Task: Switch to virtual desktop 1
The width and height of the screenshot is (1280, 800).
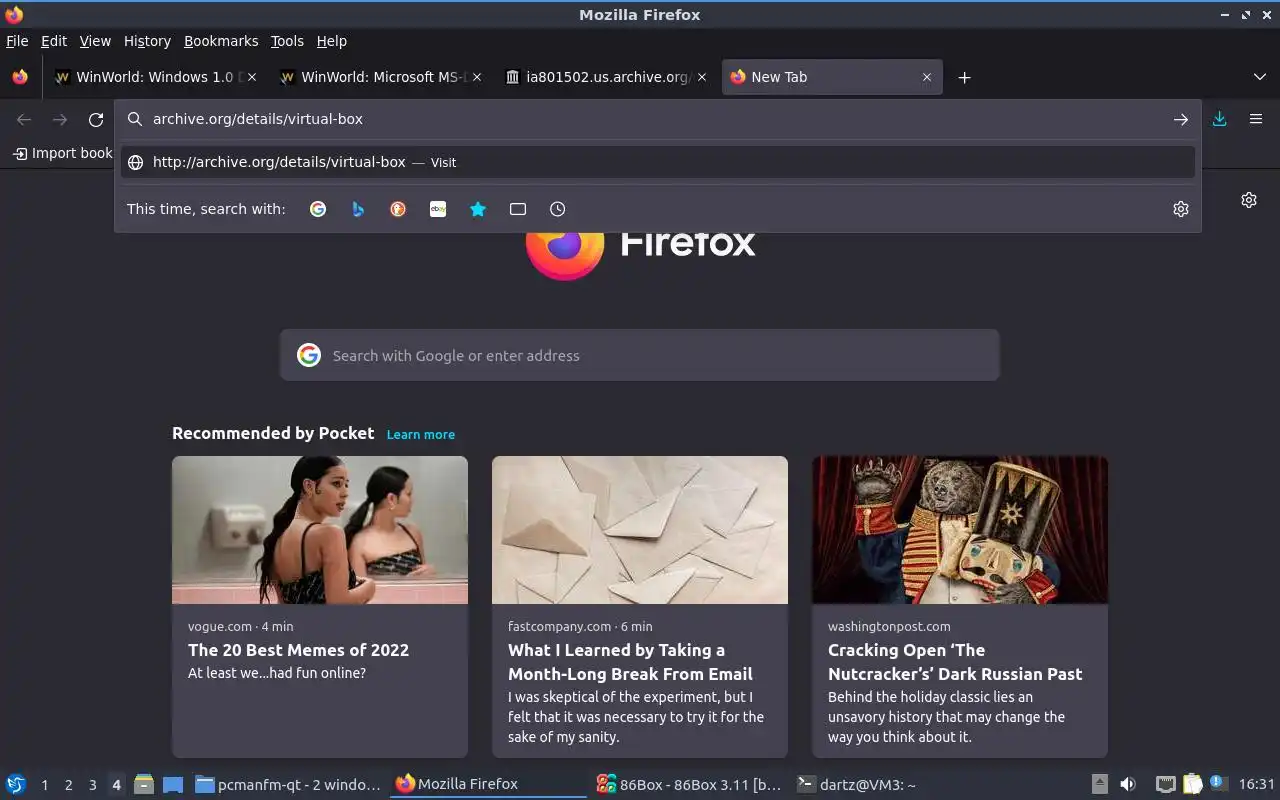Action: 45,785
